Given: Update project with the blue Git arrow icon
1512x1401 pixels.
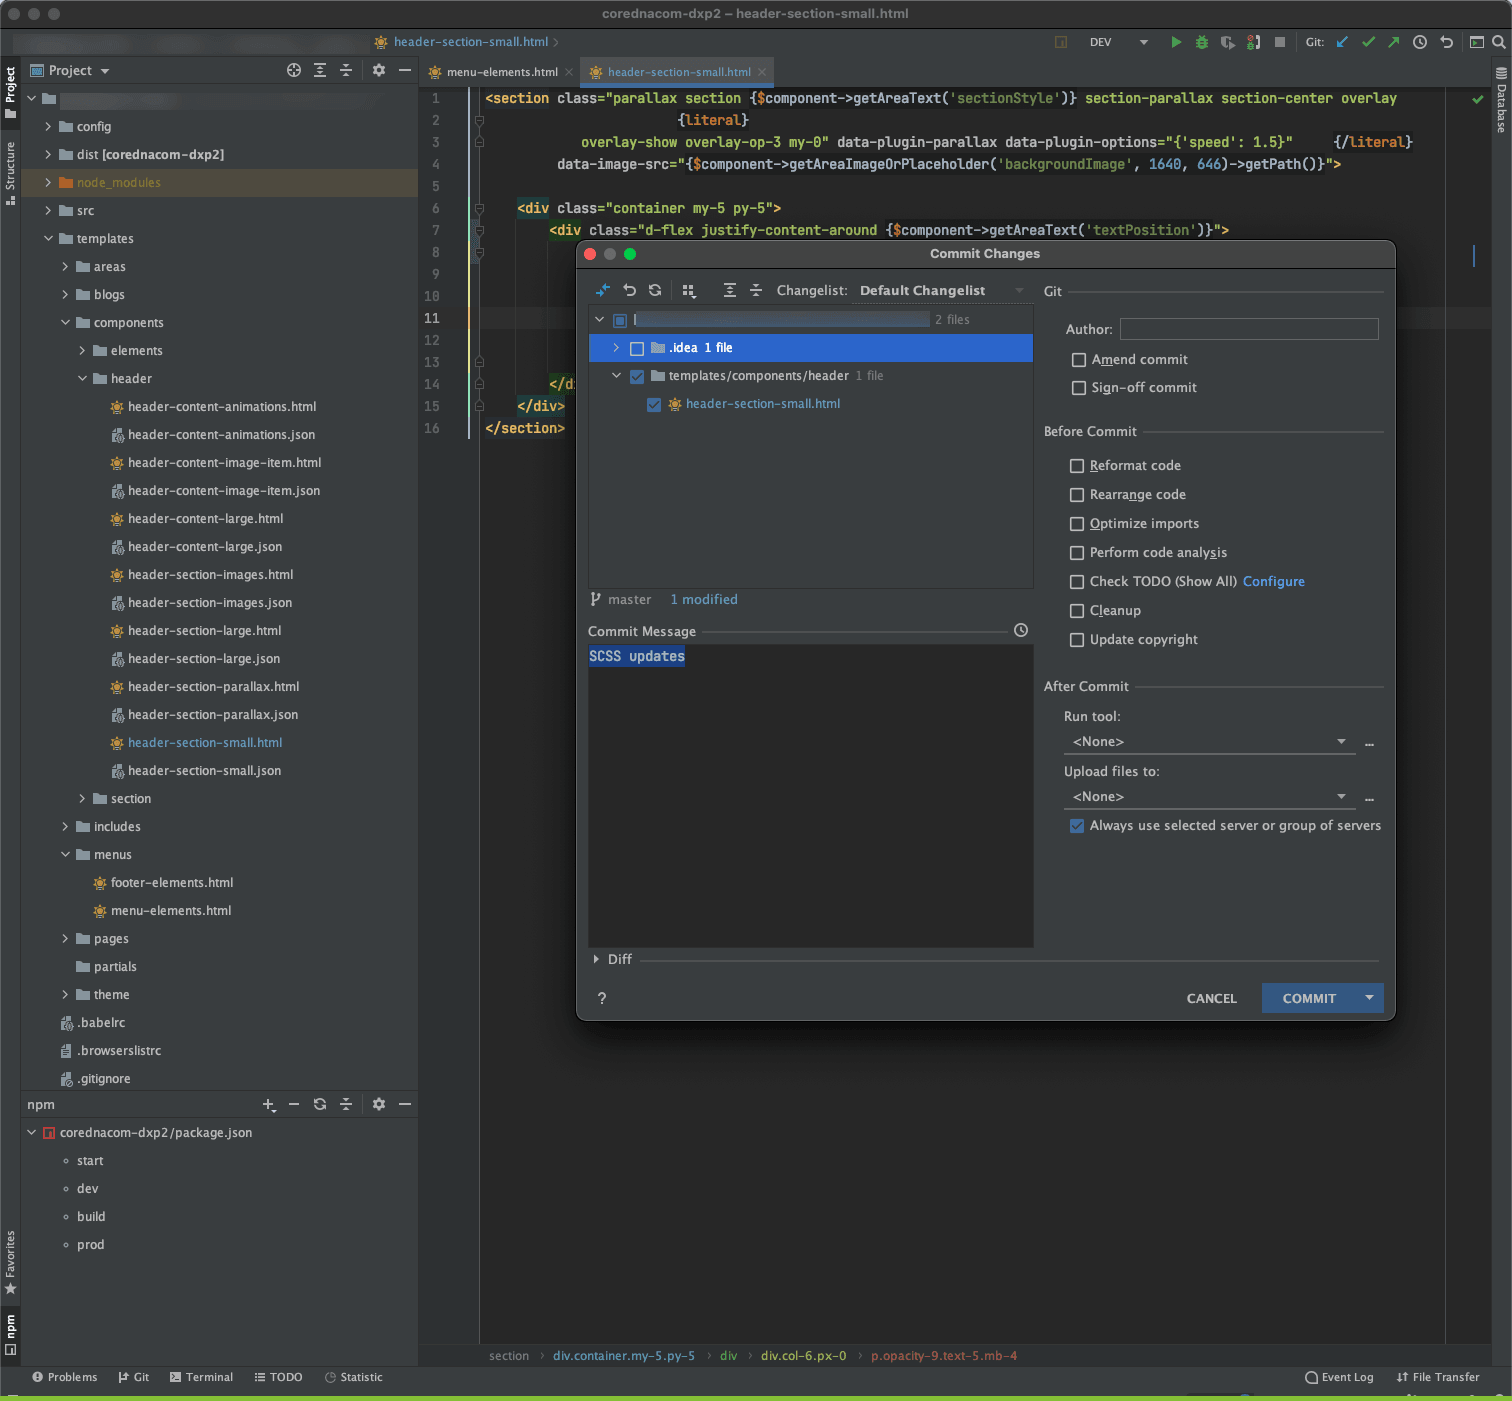Looking at the screenshot, I should (x=1342, y=42).
